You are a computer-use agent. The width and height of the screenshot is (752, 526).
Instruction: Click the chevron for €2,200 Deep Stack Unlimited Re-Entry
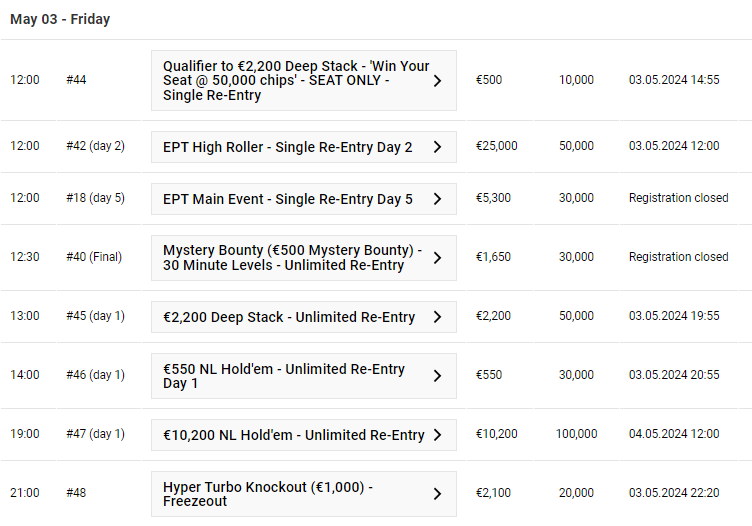tap(437, 317)
